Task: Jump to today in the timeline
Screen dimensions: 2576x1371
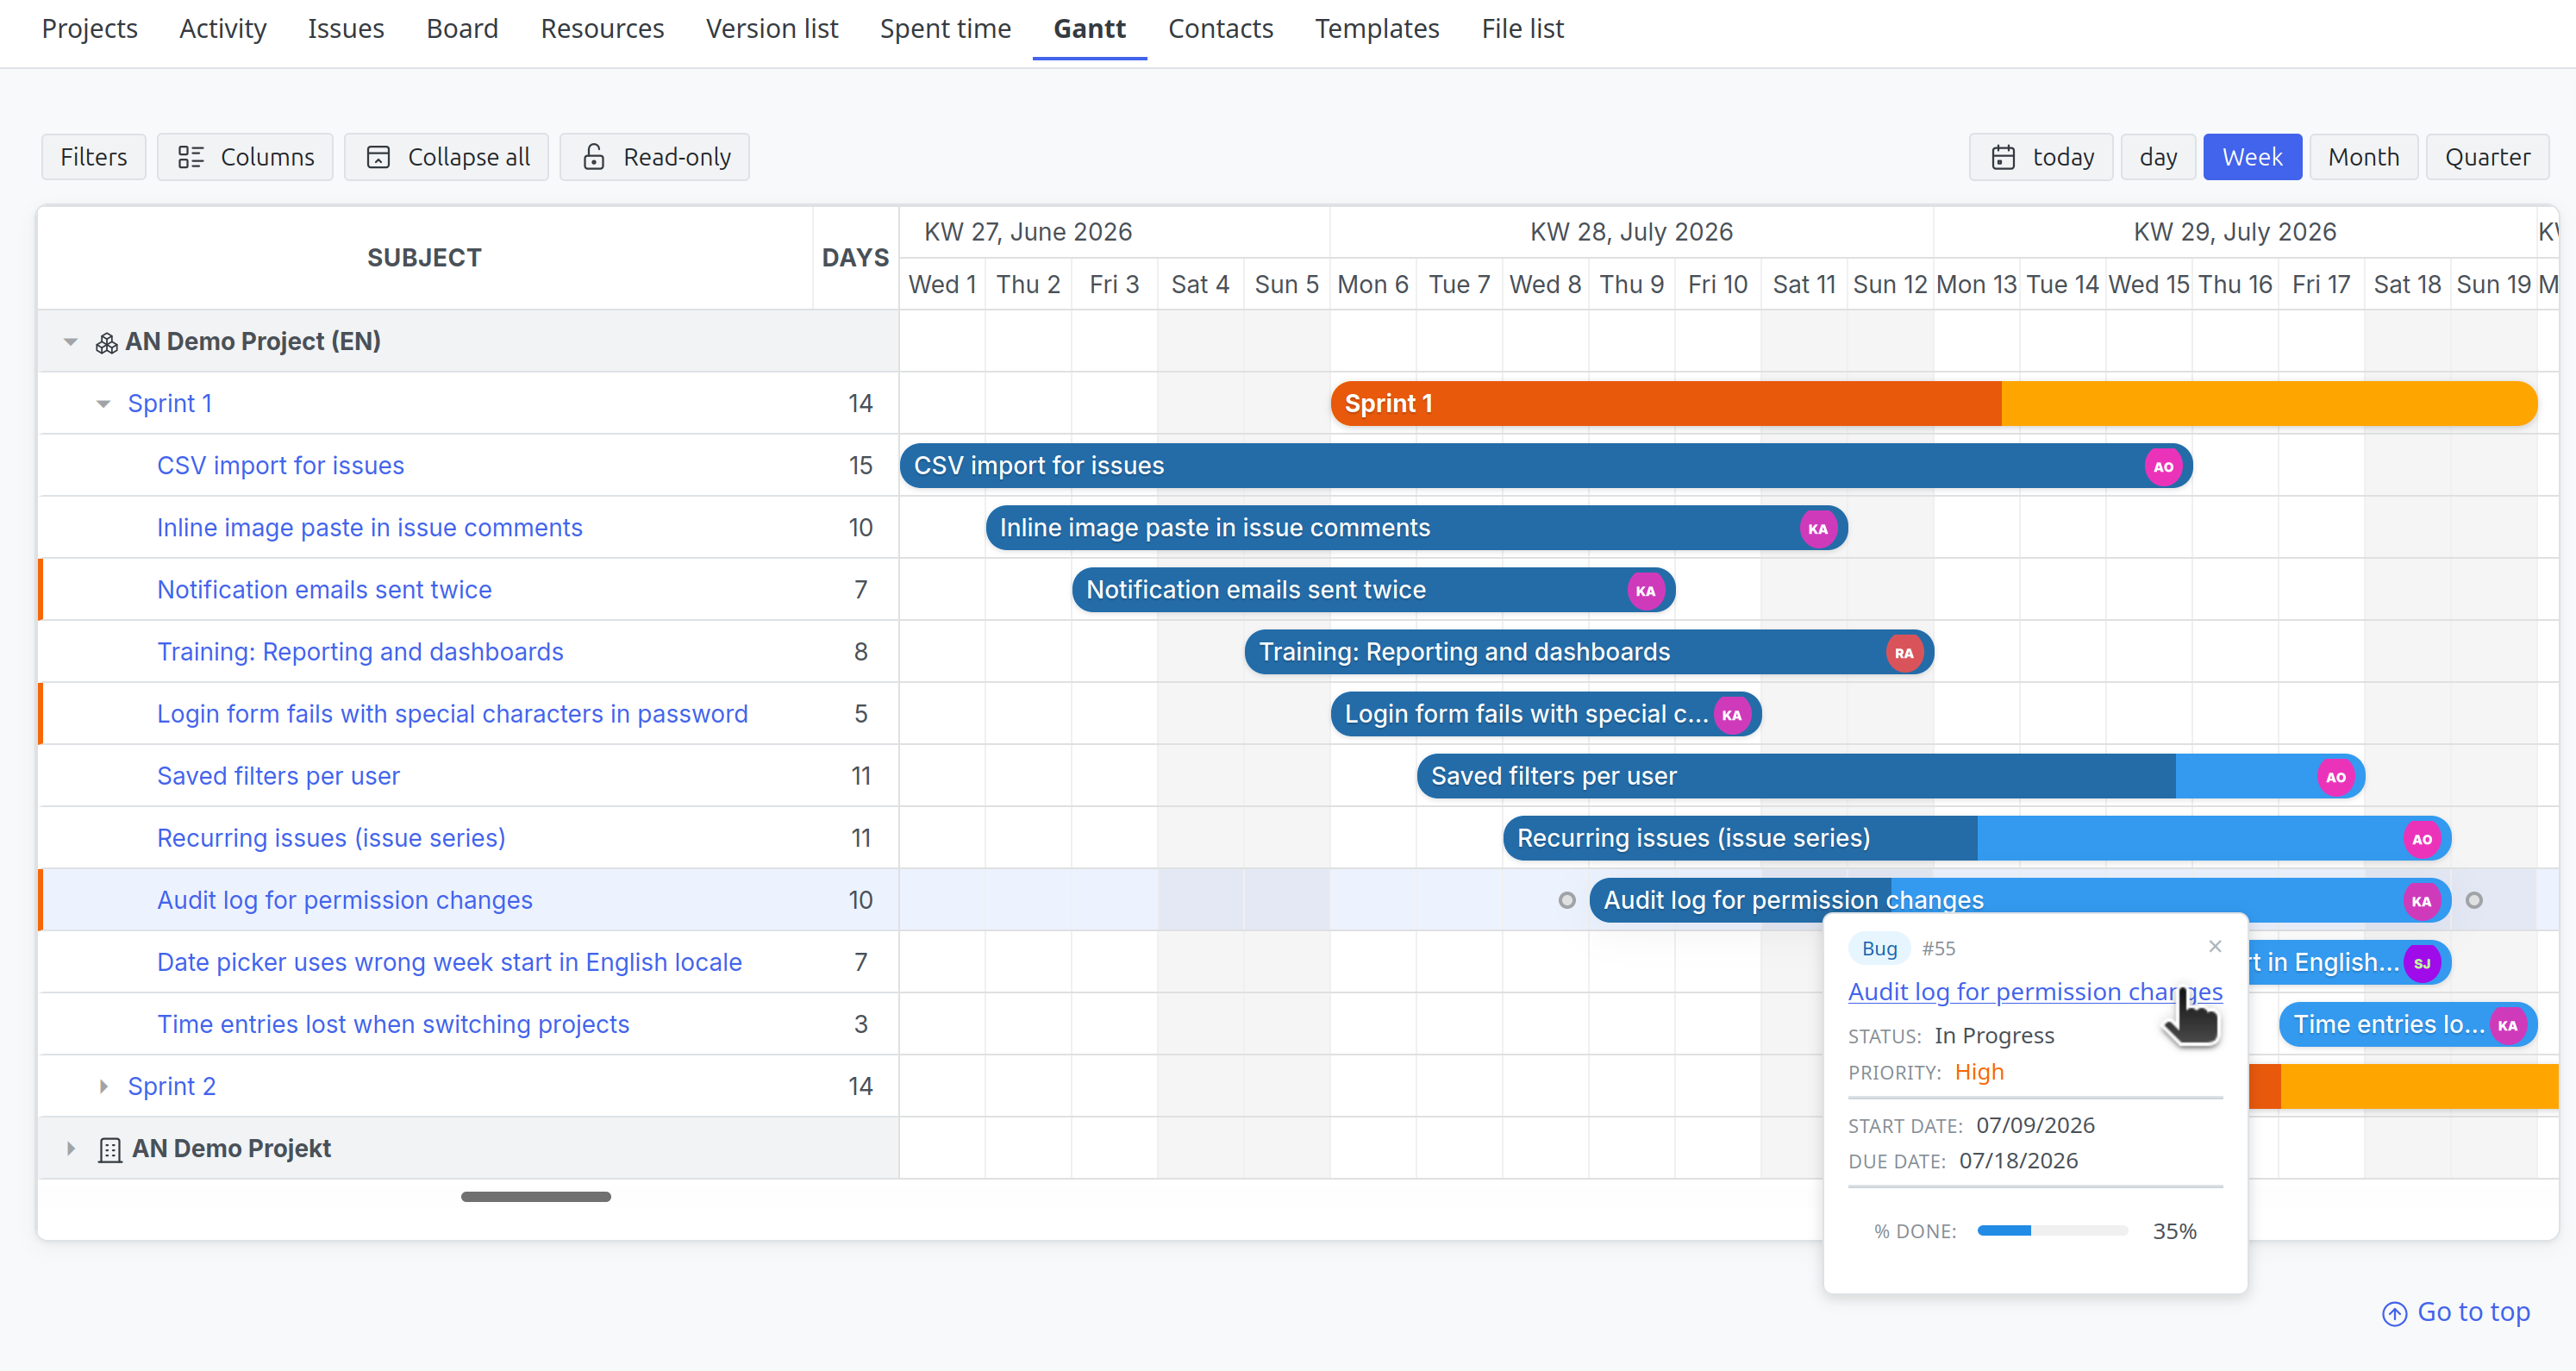Action: (x=2041, y=157)
